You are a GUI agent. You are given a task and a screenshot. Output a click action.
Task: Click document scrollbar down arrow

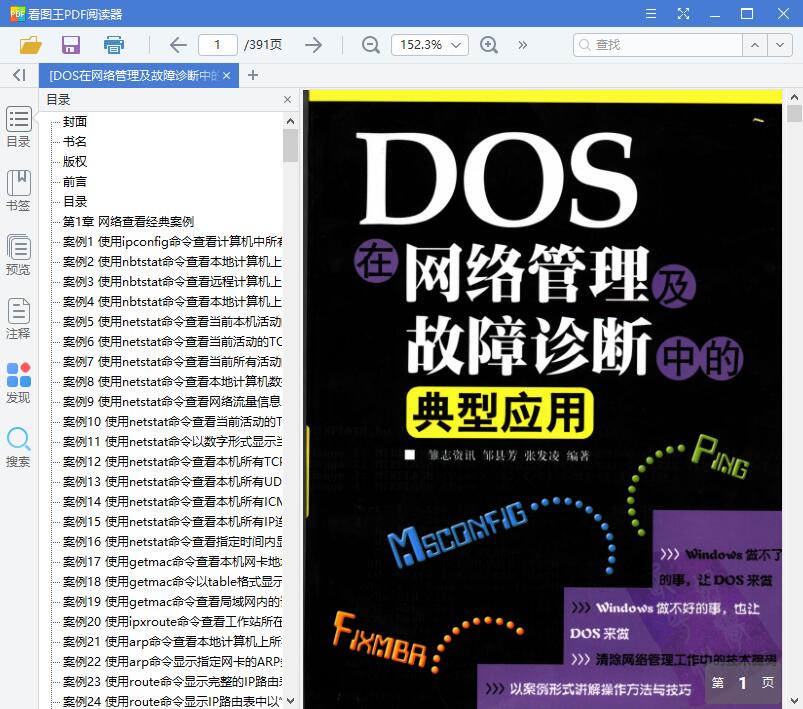coord(794,700)
